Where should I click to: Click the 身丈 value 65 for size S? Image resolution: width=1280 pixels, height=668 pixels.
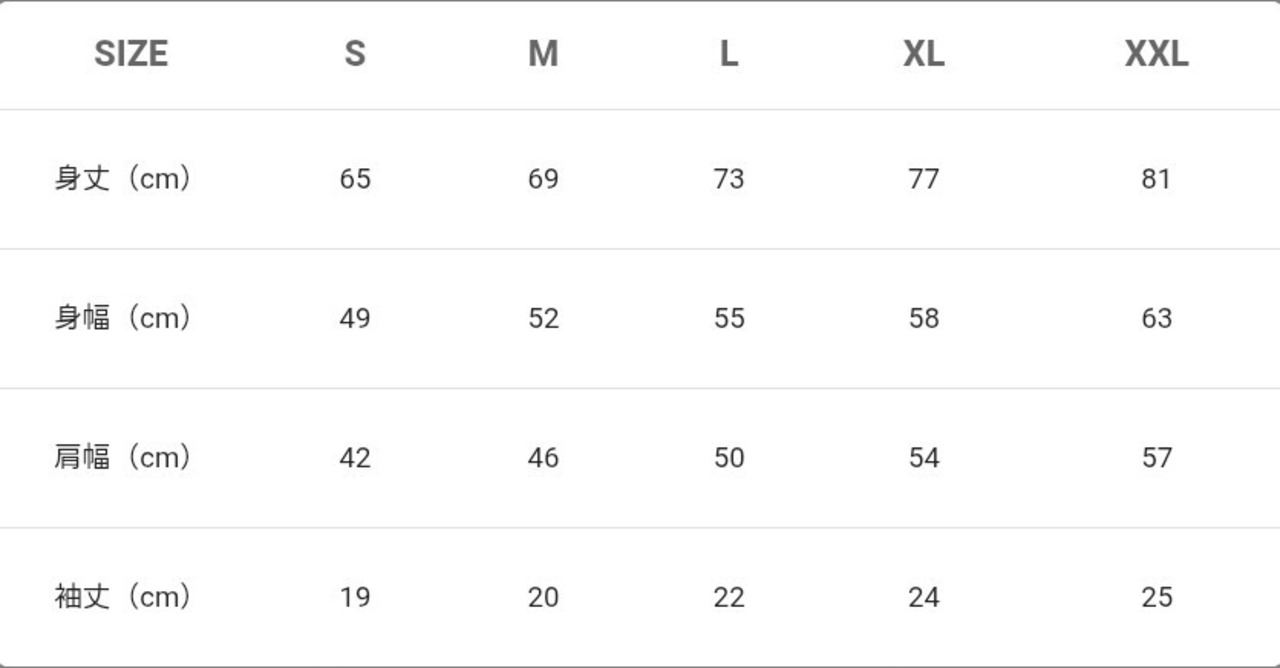tap(355, 179)
